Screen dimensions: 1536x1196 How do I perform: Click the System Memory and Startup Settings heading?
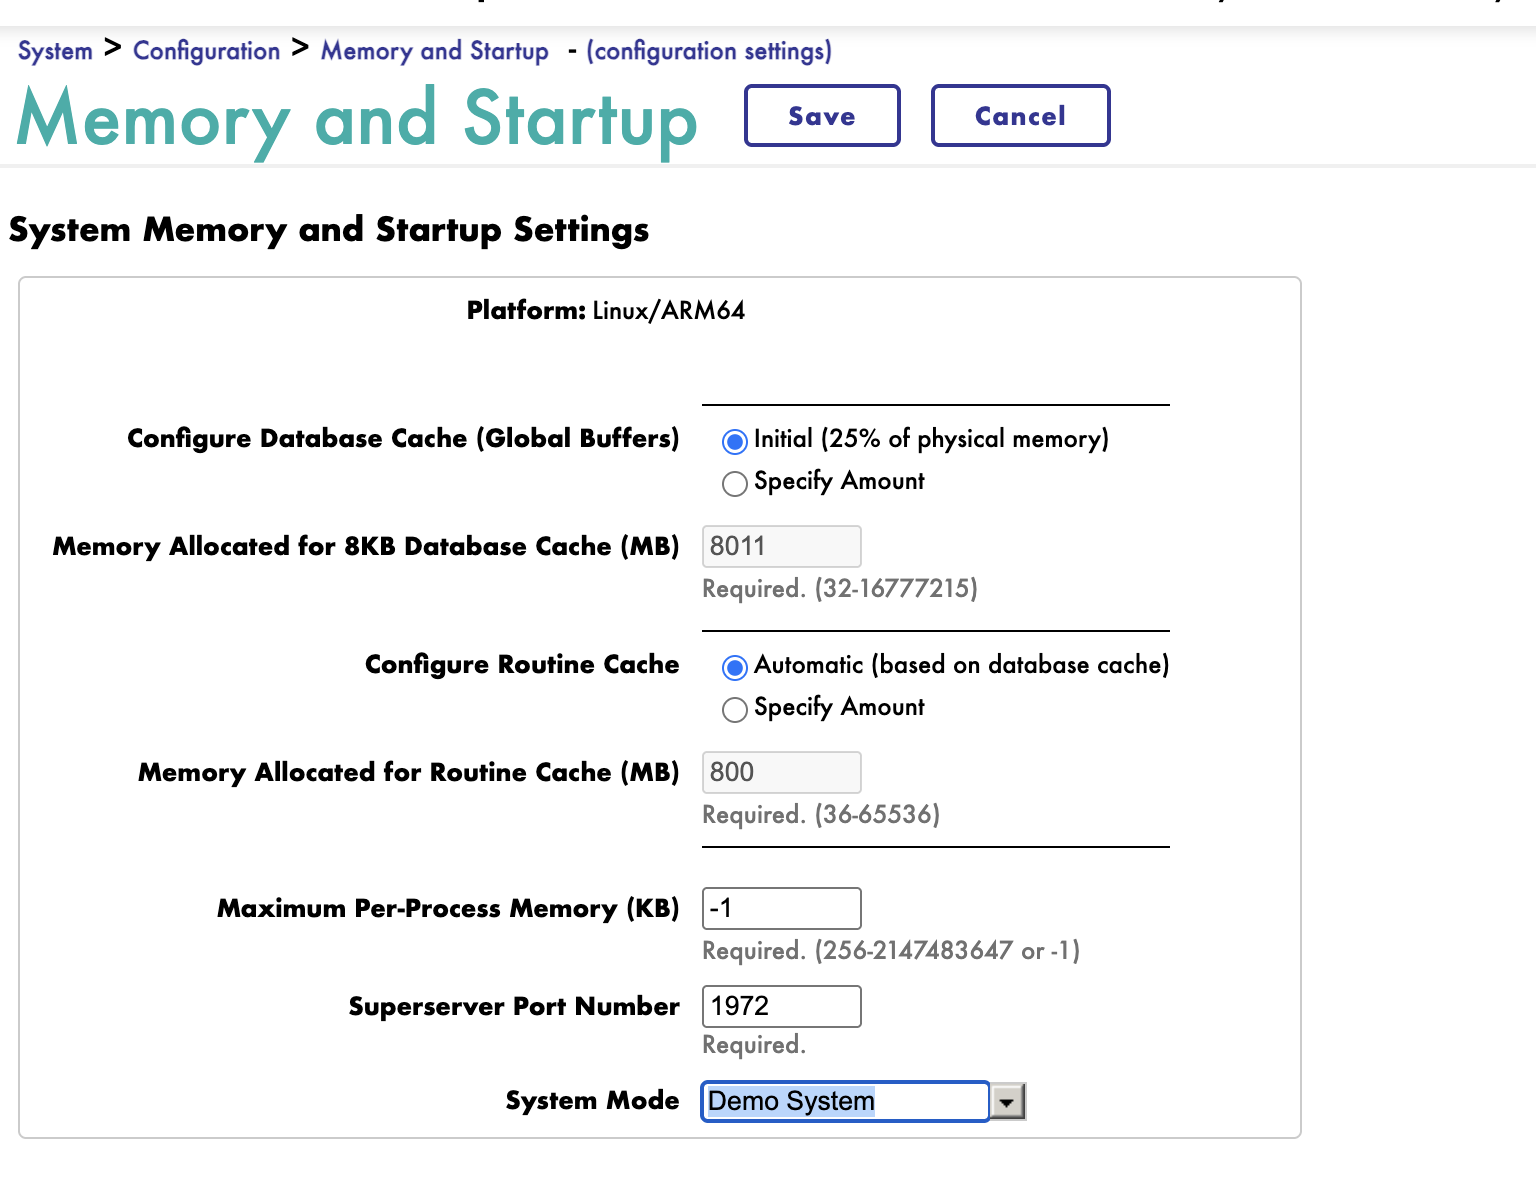point(329,230)
